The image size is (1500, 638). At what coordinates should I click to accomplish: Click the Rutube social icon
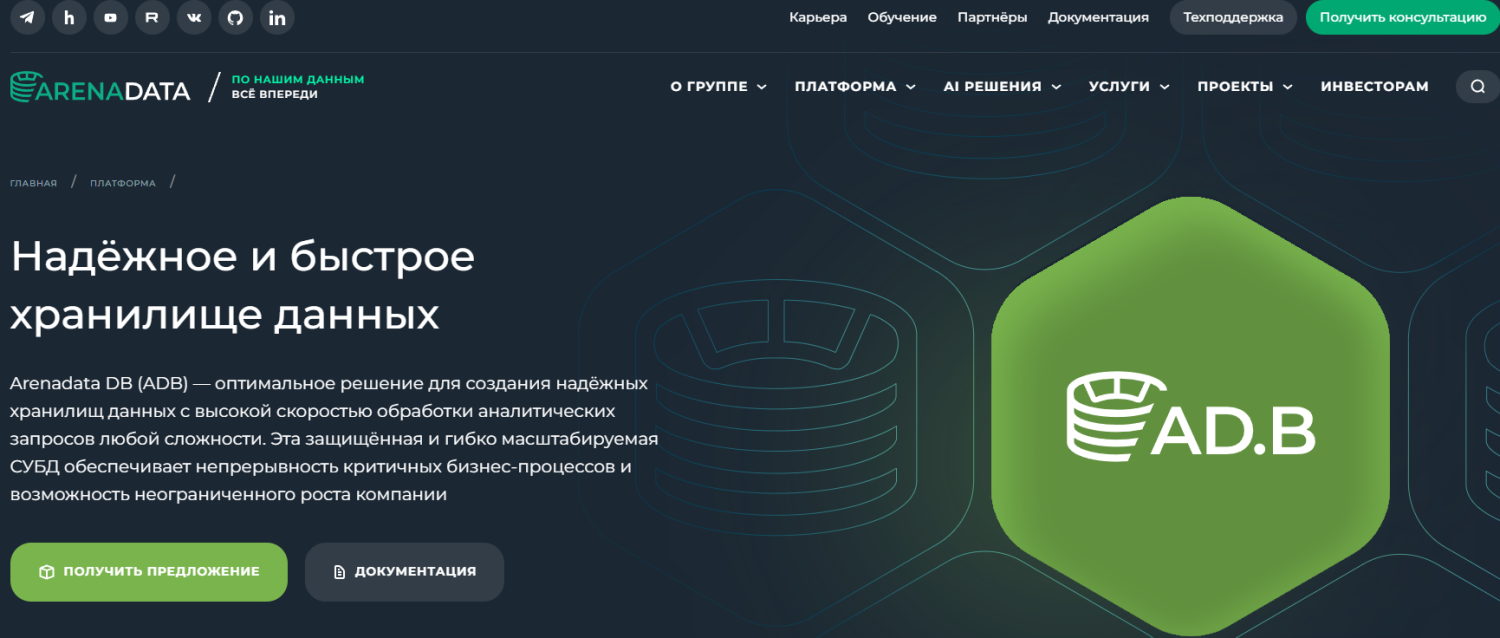(x=152, y=18)
